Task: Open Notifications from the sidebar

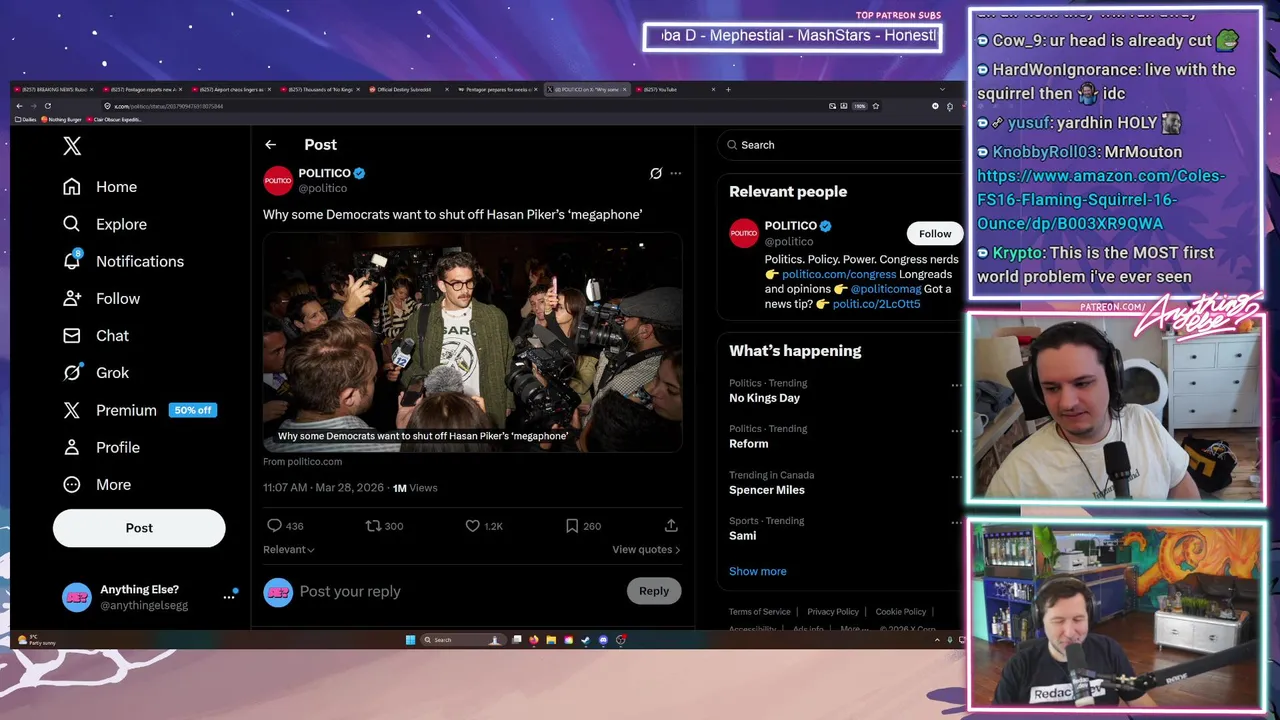Action: point(122,261)
